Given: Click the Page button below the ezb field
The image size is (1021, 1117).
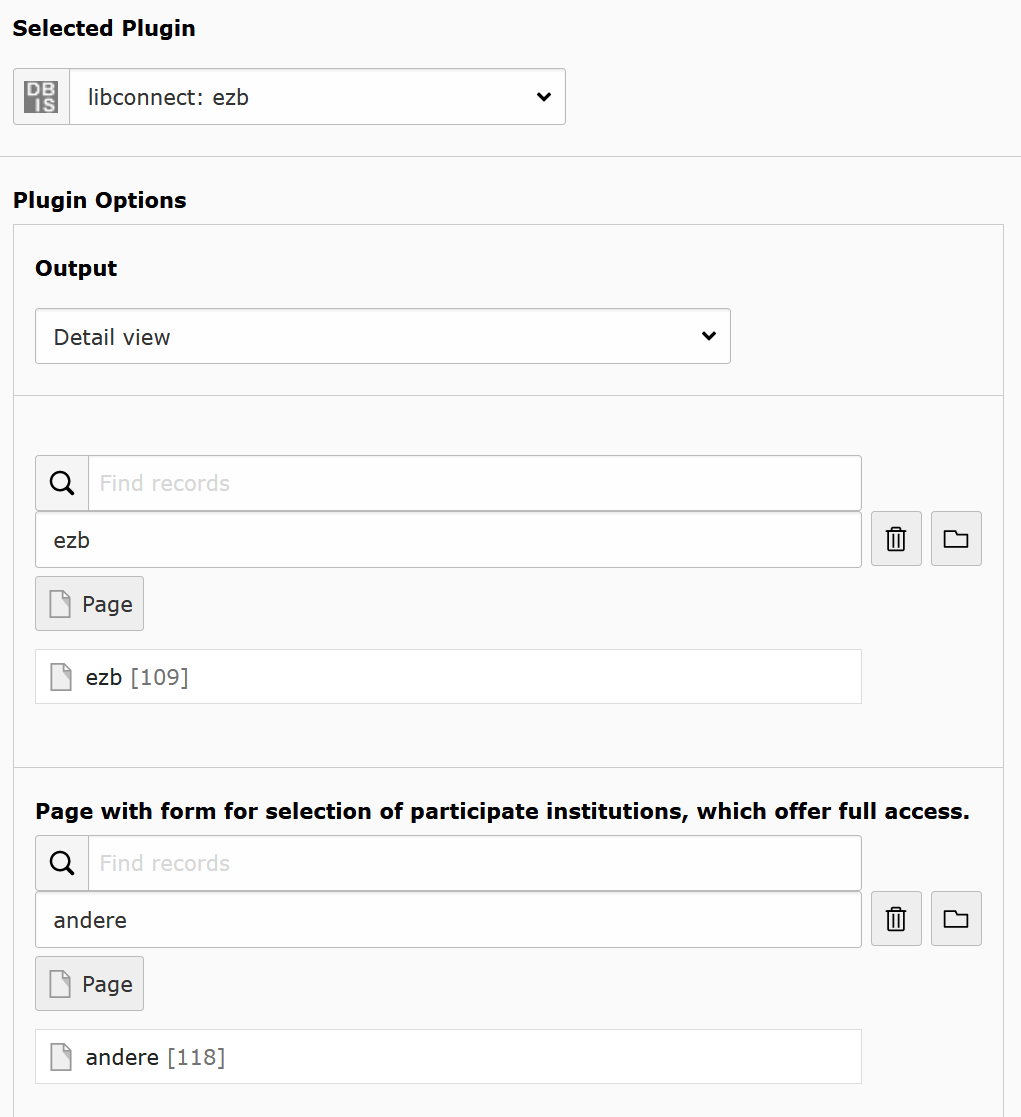Looking at the screenshot, I should pyautogui.click(x=89, y=604).
